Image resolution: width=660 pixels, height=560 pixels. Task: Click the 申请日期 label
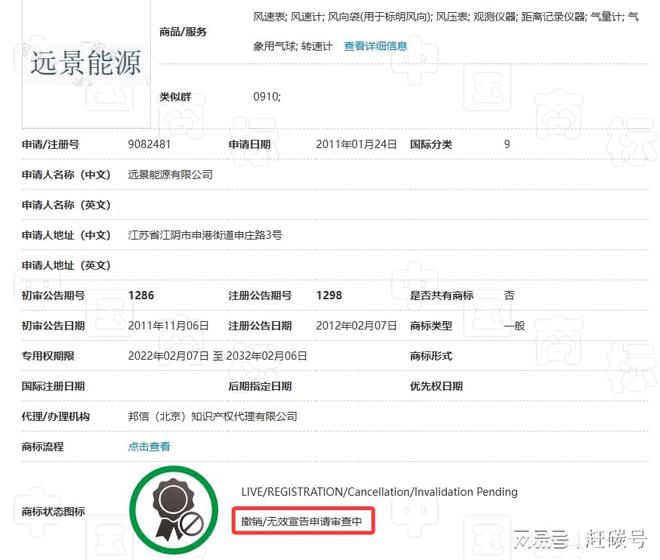[249, 144]
